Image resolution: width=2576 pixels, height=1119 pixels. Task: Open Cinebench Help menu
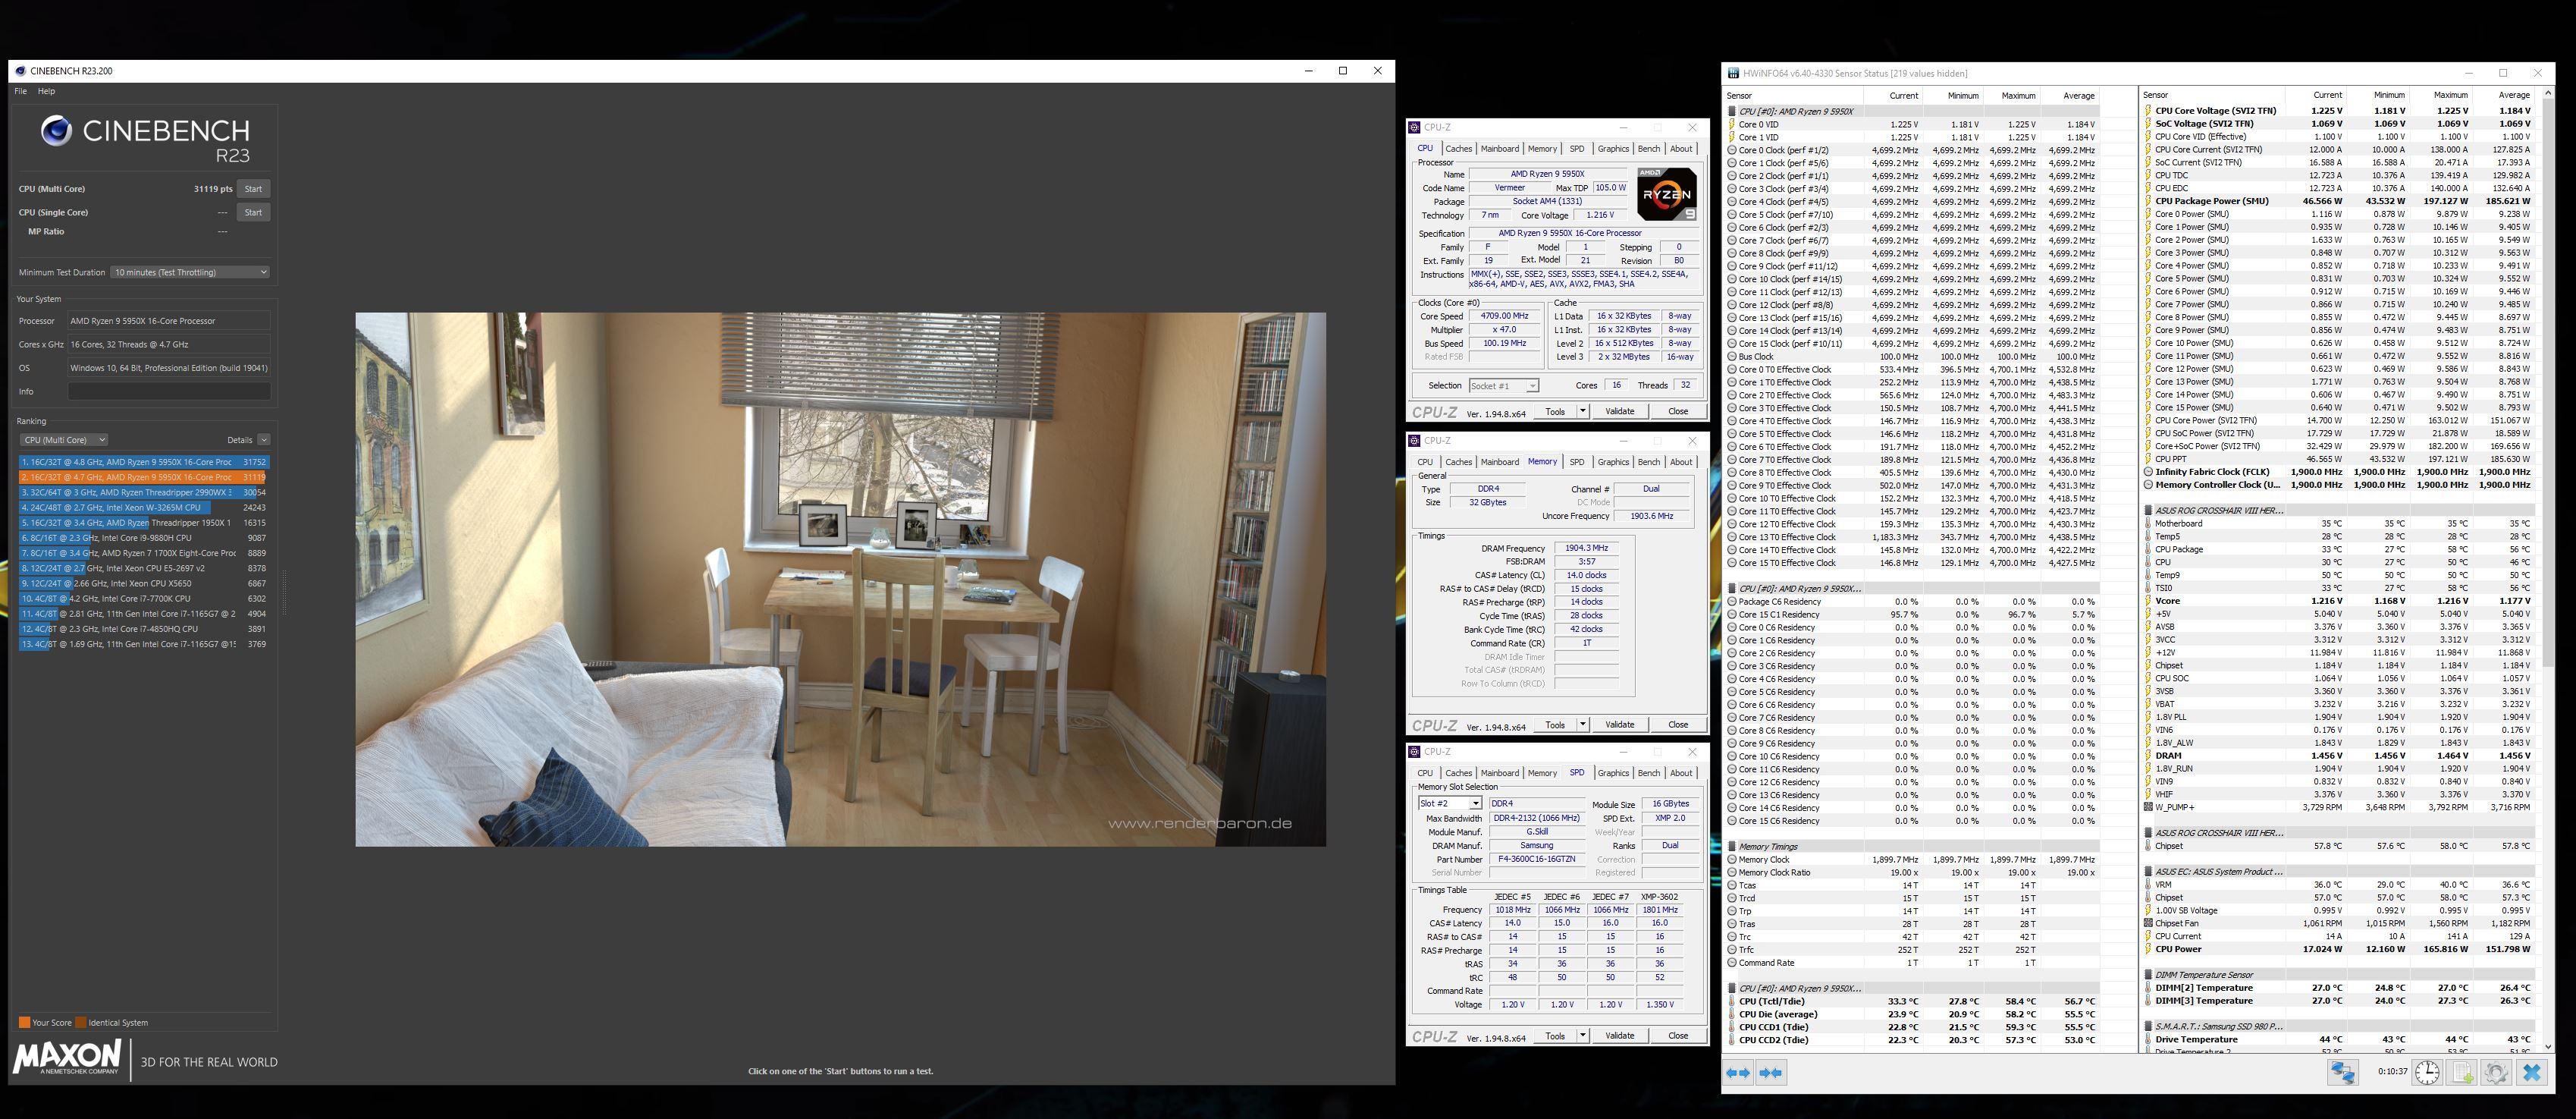point(46,91)
